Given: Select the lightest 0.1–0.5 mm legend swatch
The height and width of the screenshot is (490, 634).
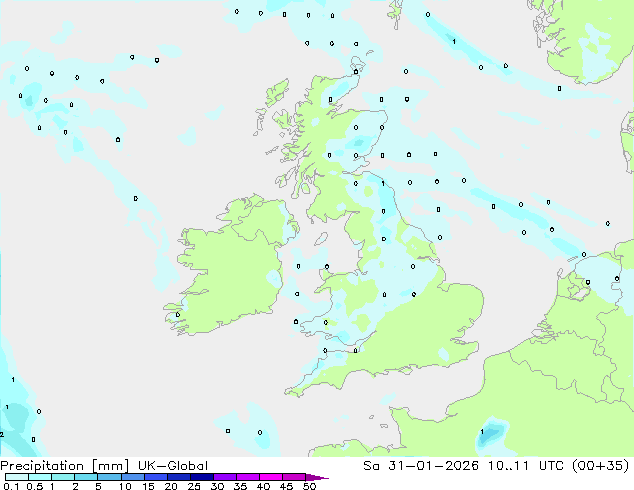Looking at the screenshot, I should pyautogui.click(x=17, y=477).
